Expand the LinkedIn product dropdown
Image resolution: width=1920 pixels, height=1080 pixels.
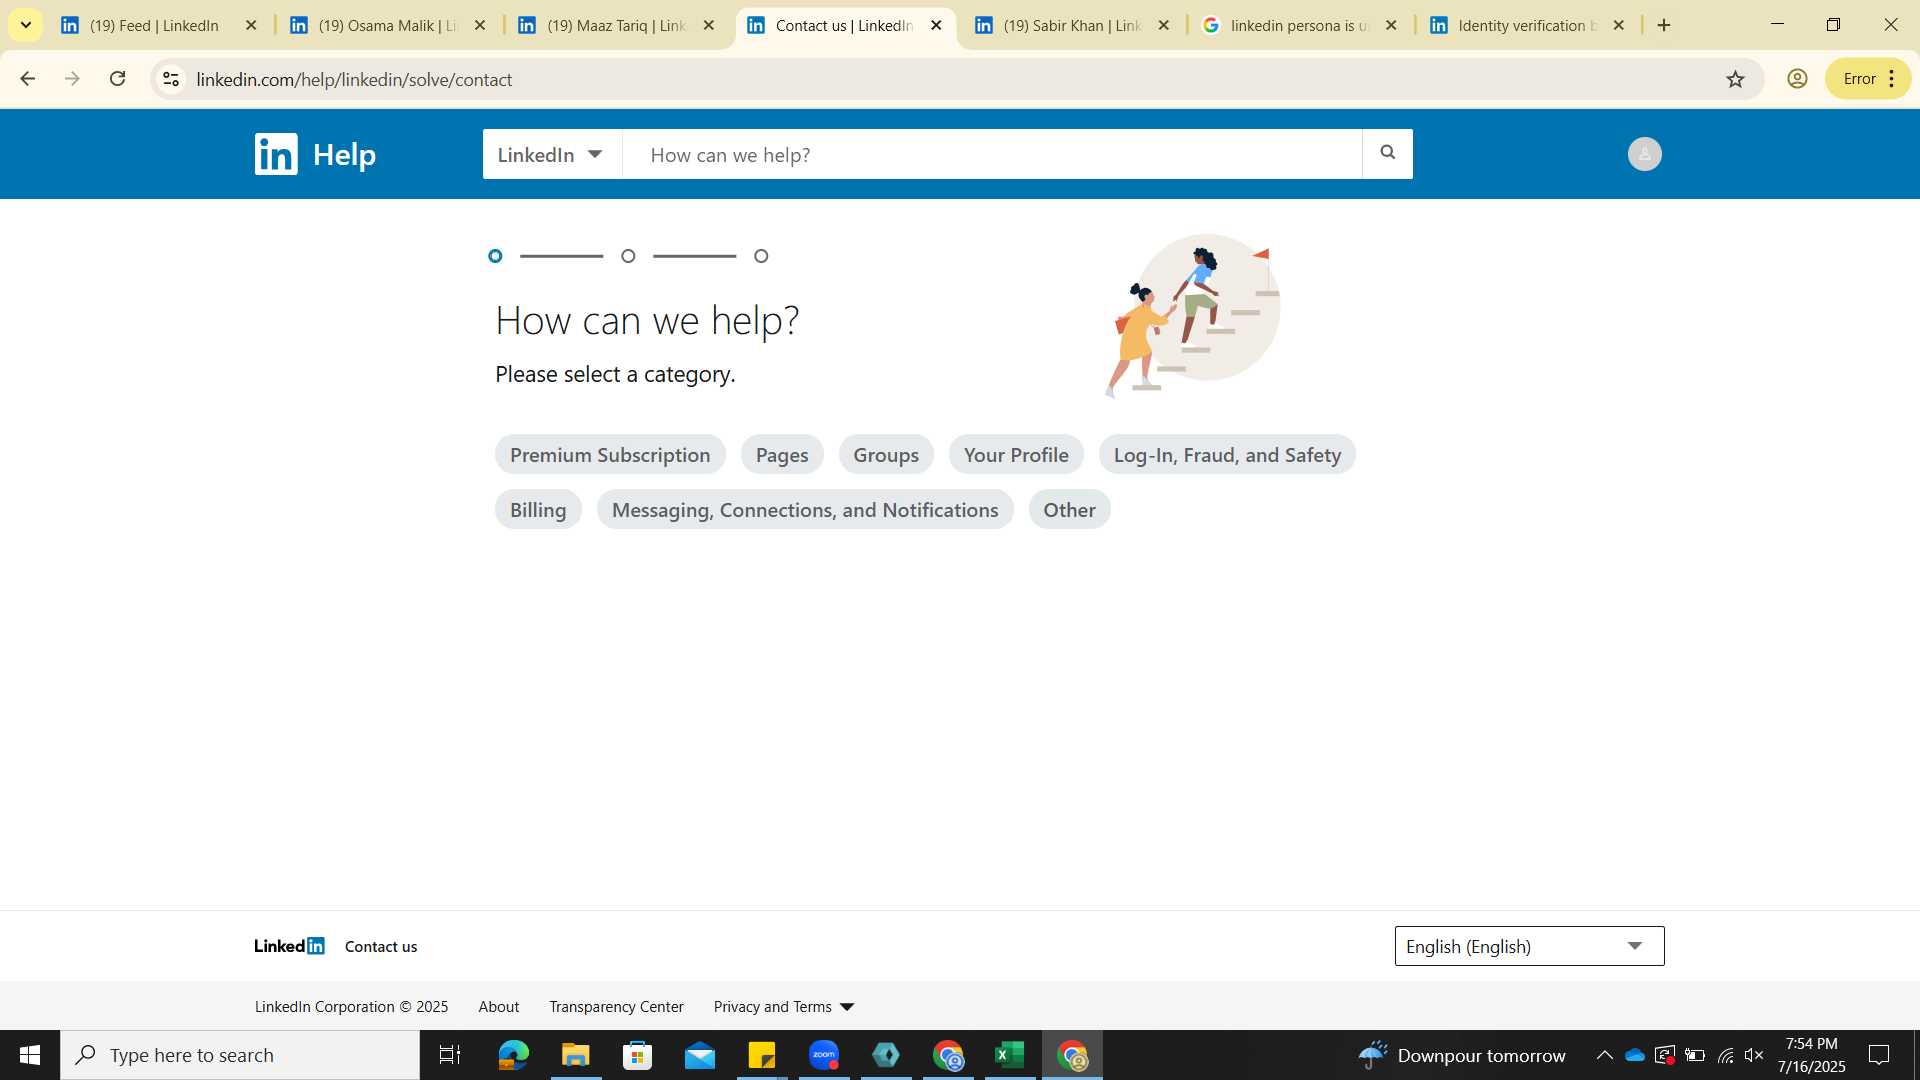pyautogui.click(x=552, y=154)
